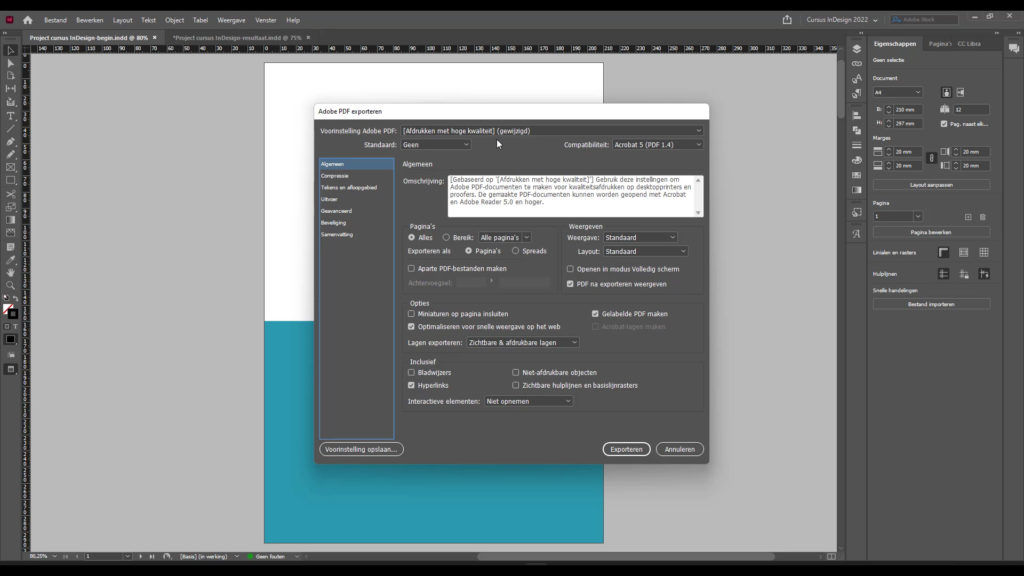Click the Exporteren button
This screenshot has height=576, width=1024.
pyautogui.click(x=626, y=449)
